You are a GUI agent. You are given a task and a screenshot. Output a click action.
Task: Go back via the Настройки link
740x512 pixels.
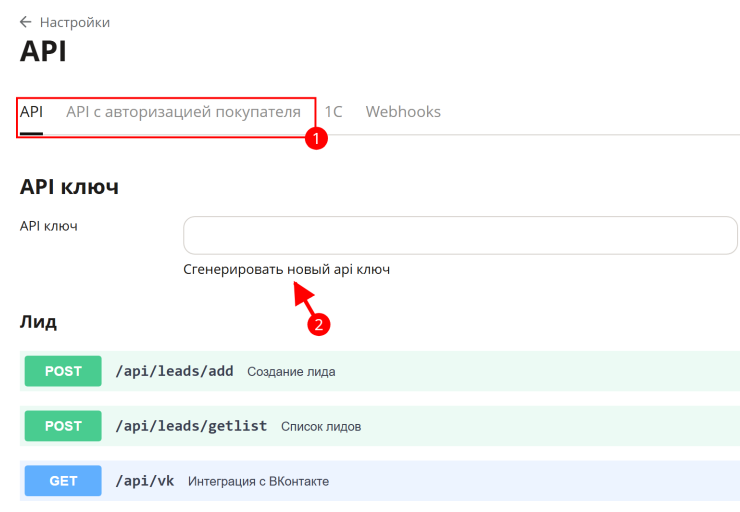coord(75,22)
